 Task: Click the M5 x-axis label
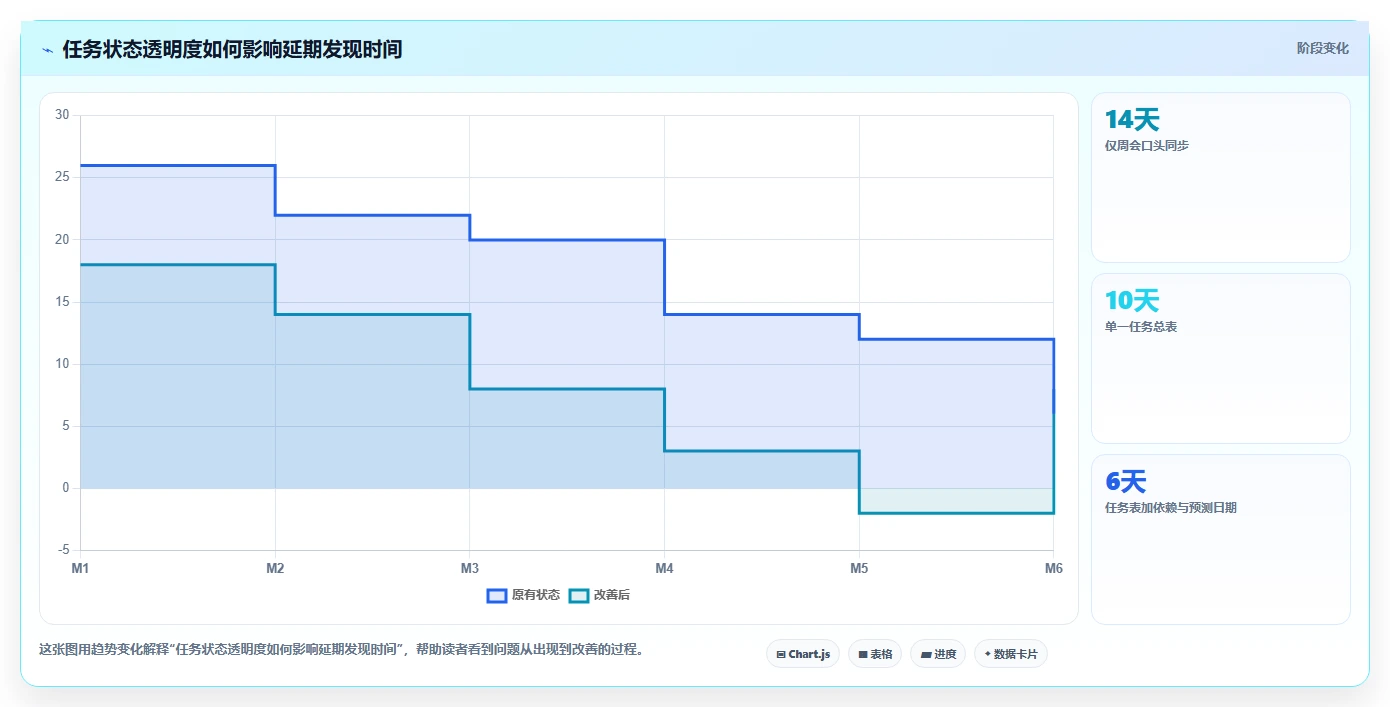[x=859, y=568]
